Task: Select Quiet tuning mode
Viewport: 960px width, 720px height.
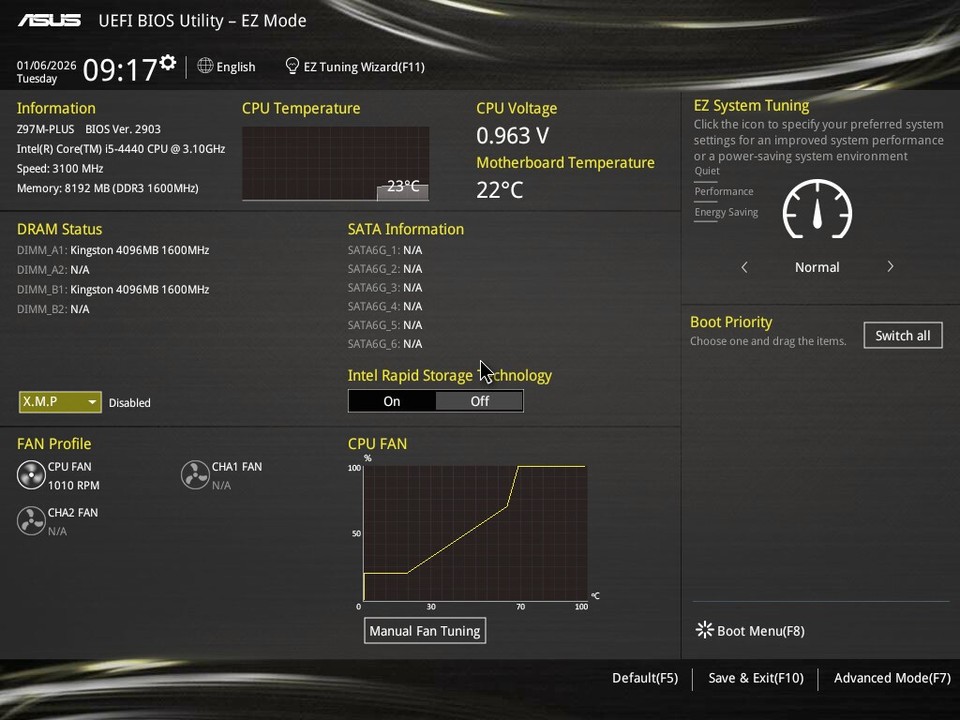Action: point(707,171)
